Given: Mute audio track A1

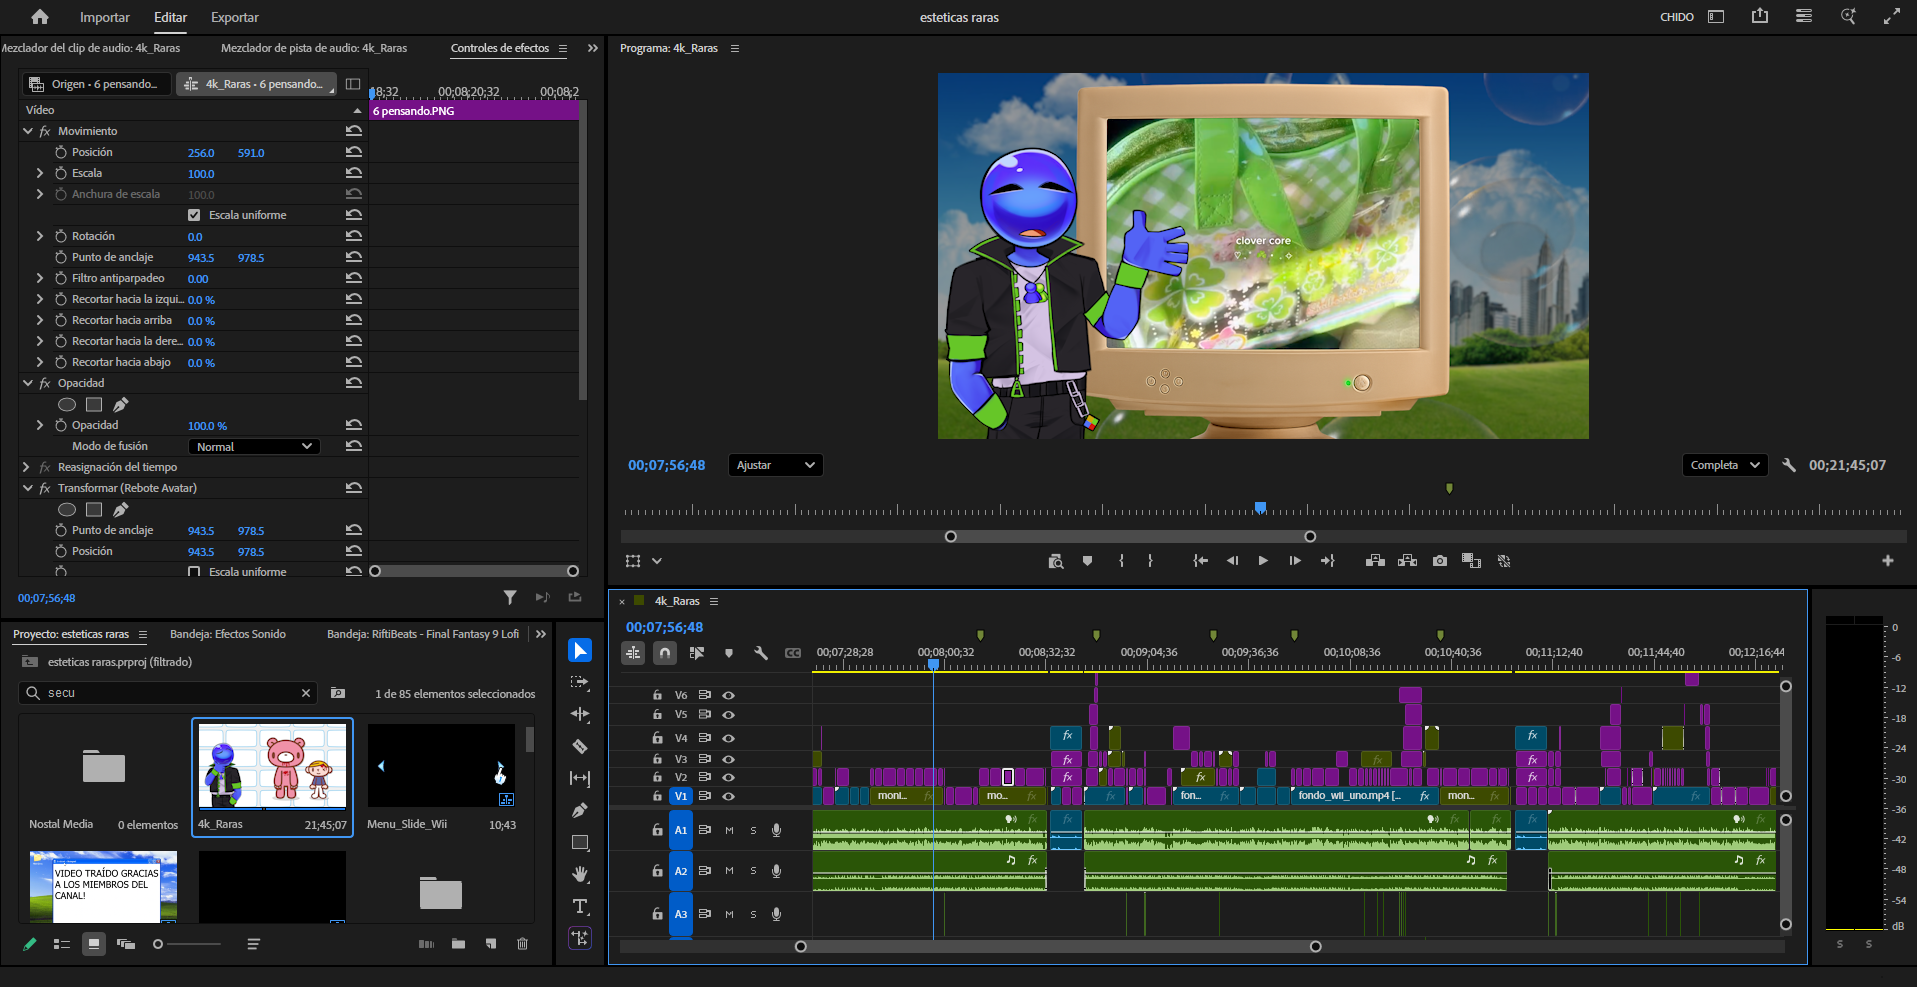Looking at the screenshot, I should [729, 830].
